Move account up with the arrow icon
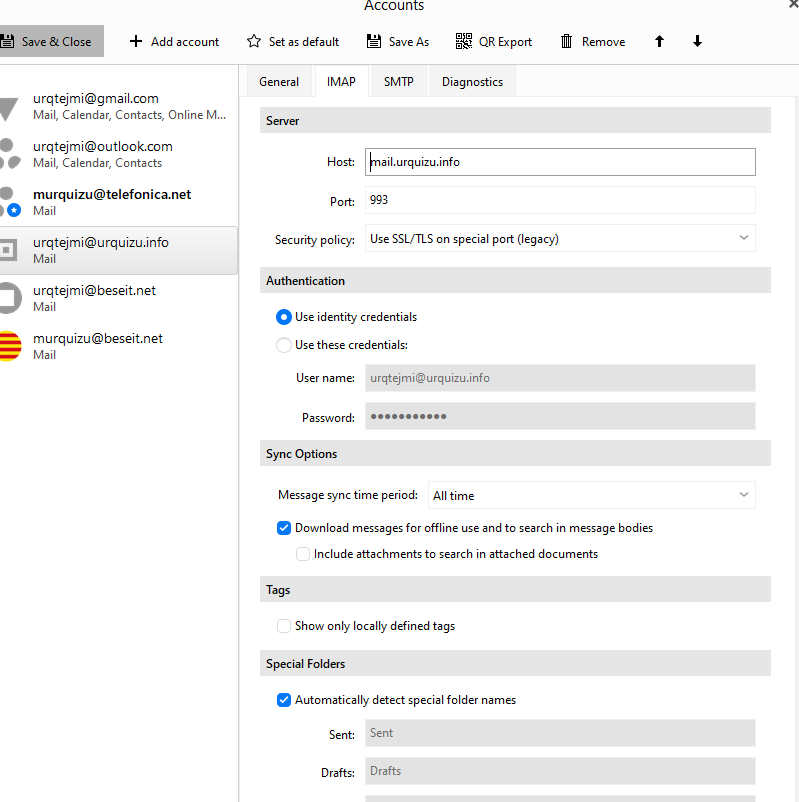Screen dimensions: 799x802 click(659, 42)
